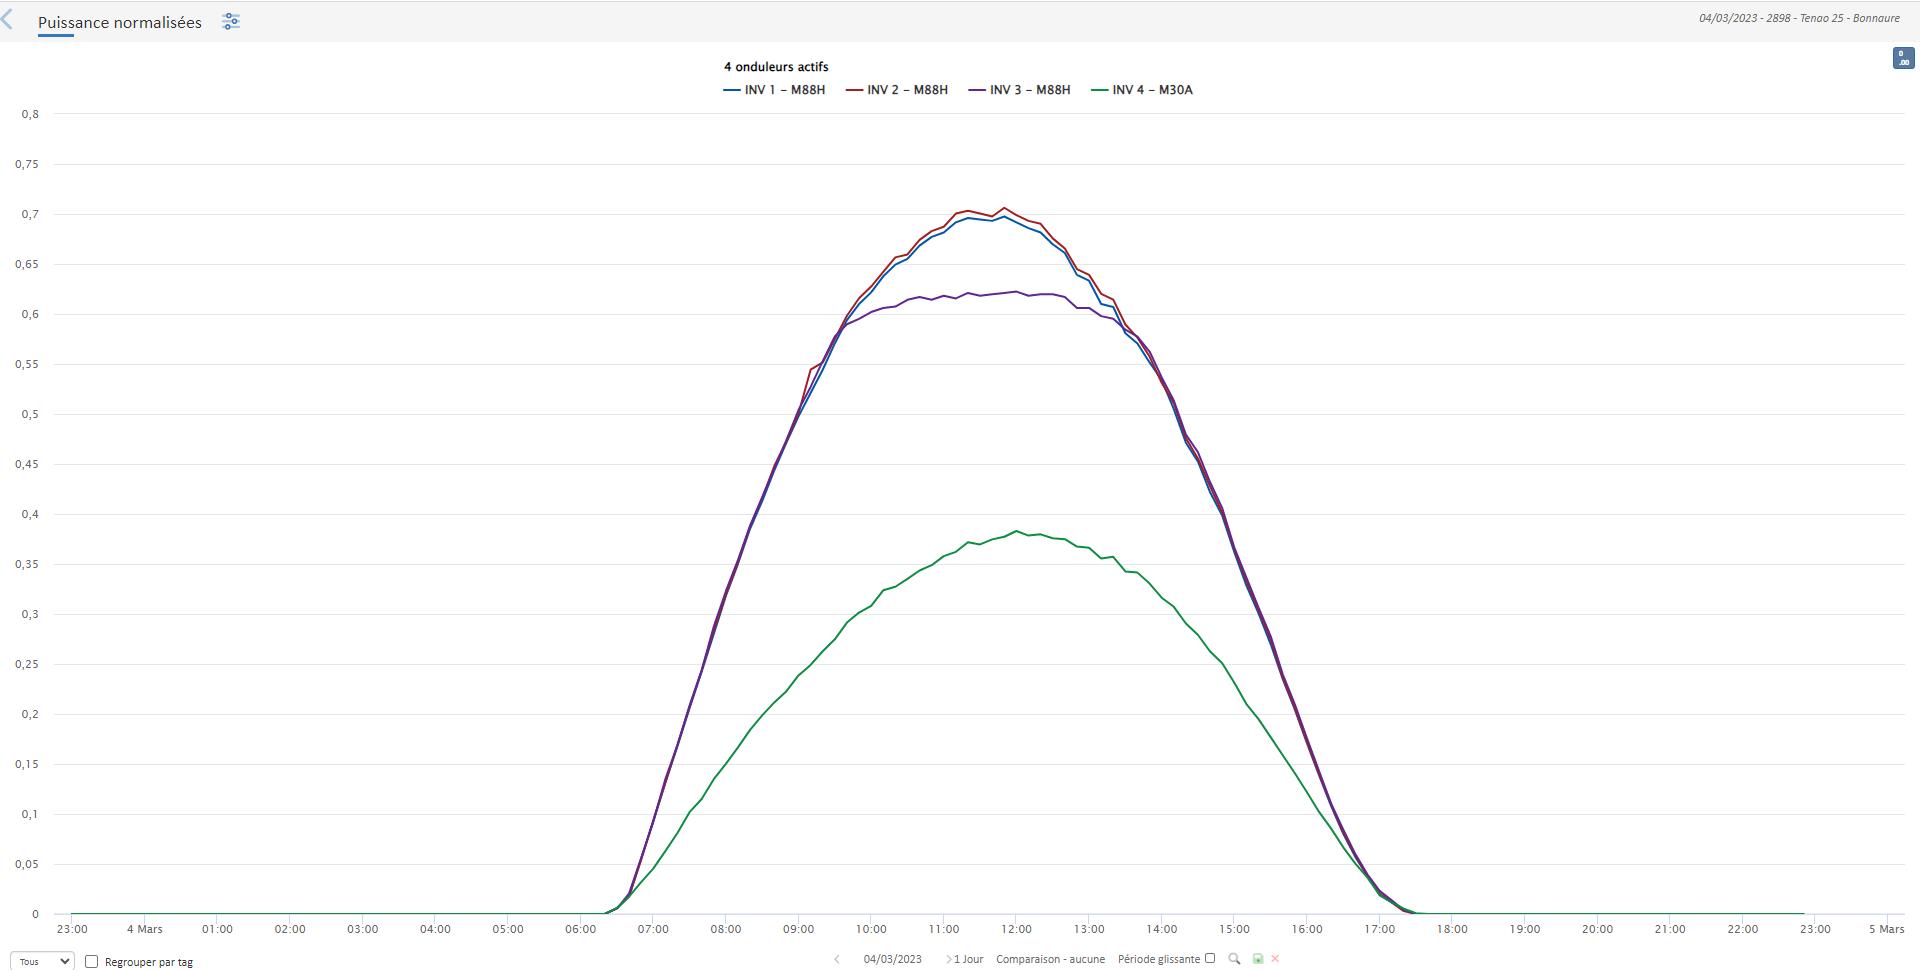The width and height of the screenshot is (1920, 970).
Task: Tick the Période glissante checkbox
Action: tap(1209, 958)
